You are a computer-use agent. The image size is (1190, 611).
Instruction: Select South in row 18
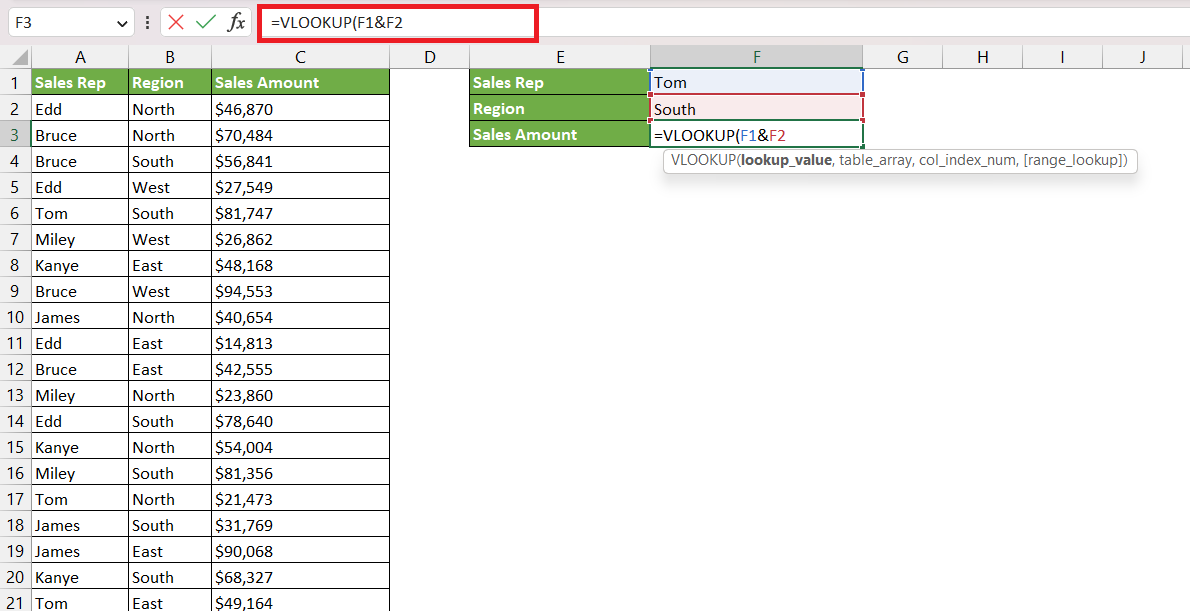[x=170, y=525]
